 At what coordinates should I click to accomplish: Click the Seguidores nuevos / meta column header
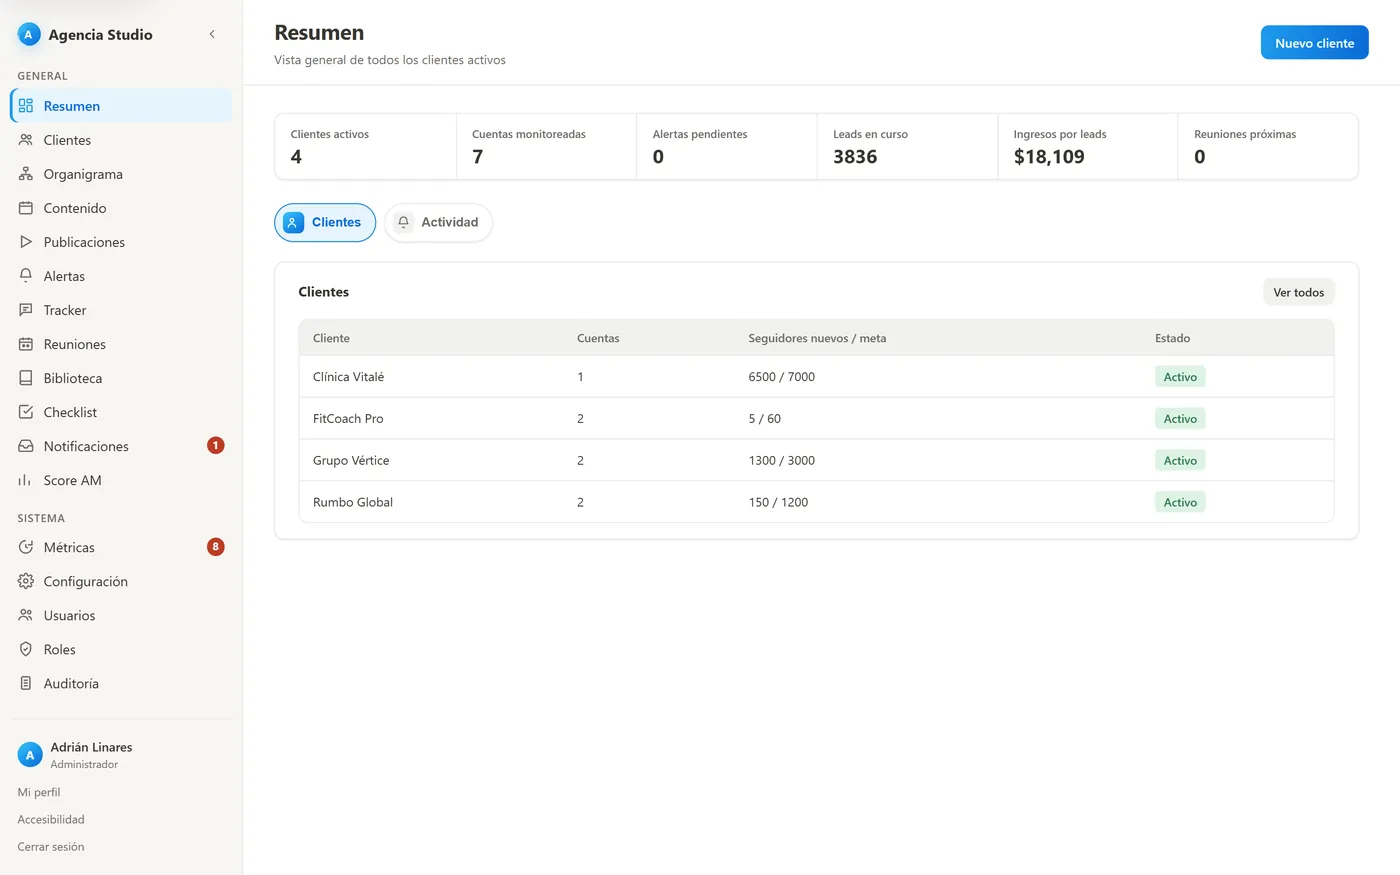click(817, 338)
